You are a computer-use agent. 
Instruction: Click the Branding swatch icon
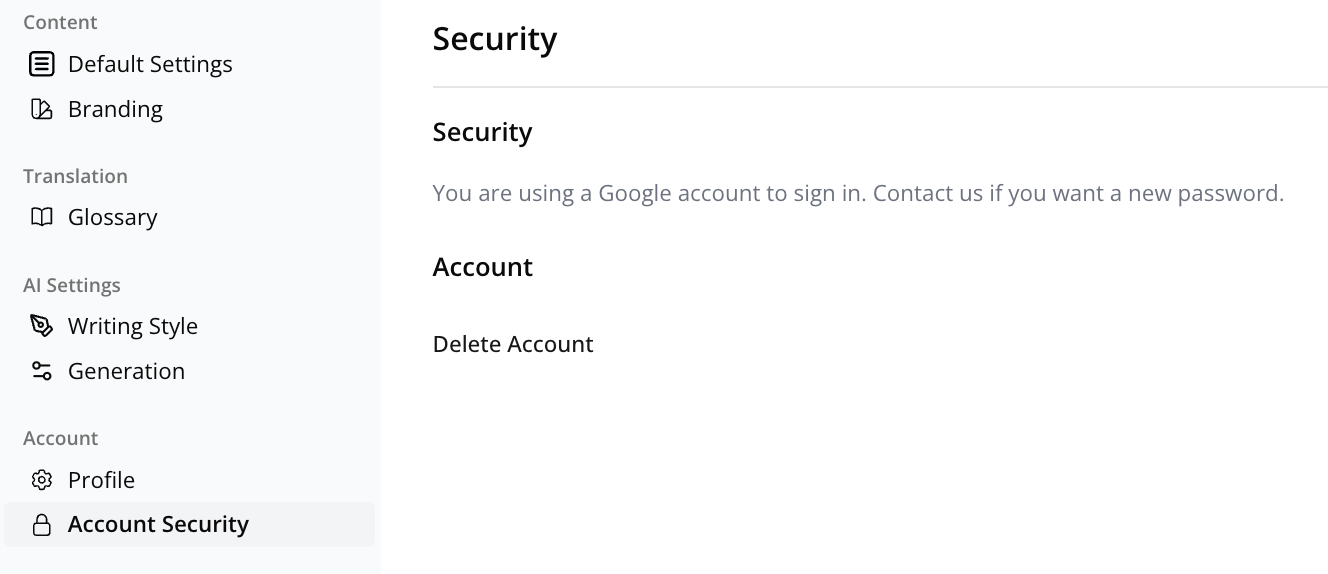42,109
